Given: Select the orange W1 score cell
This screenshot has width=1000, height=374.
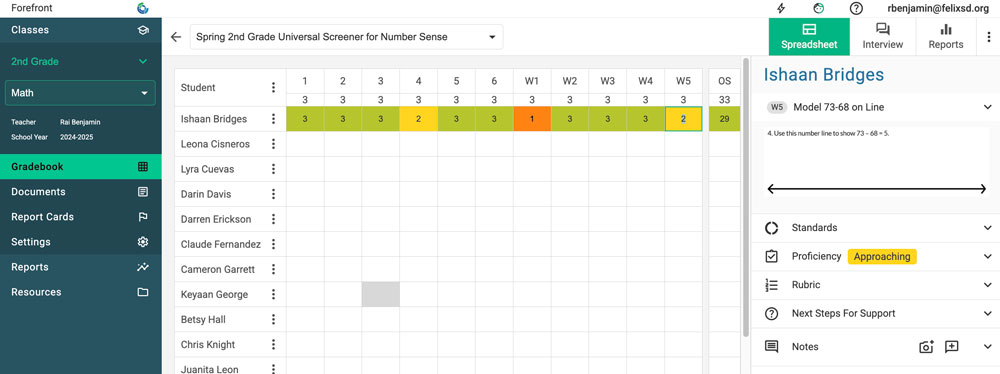Looking at the screenshot, I should pos(532,119).
